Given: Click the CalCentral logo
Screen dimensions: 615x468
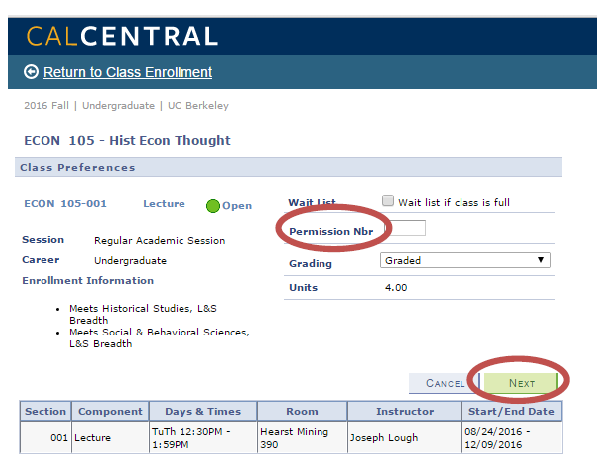Looking at the screenshot, I should click(122, 36).
